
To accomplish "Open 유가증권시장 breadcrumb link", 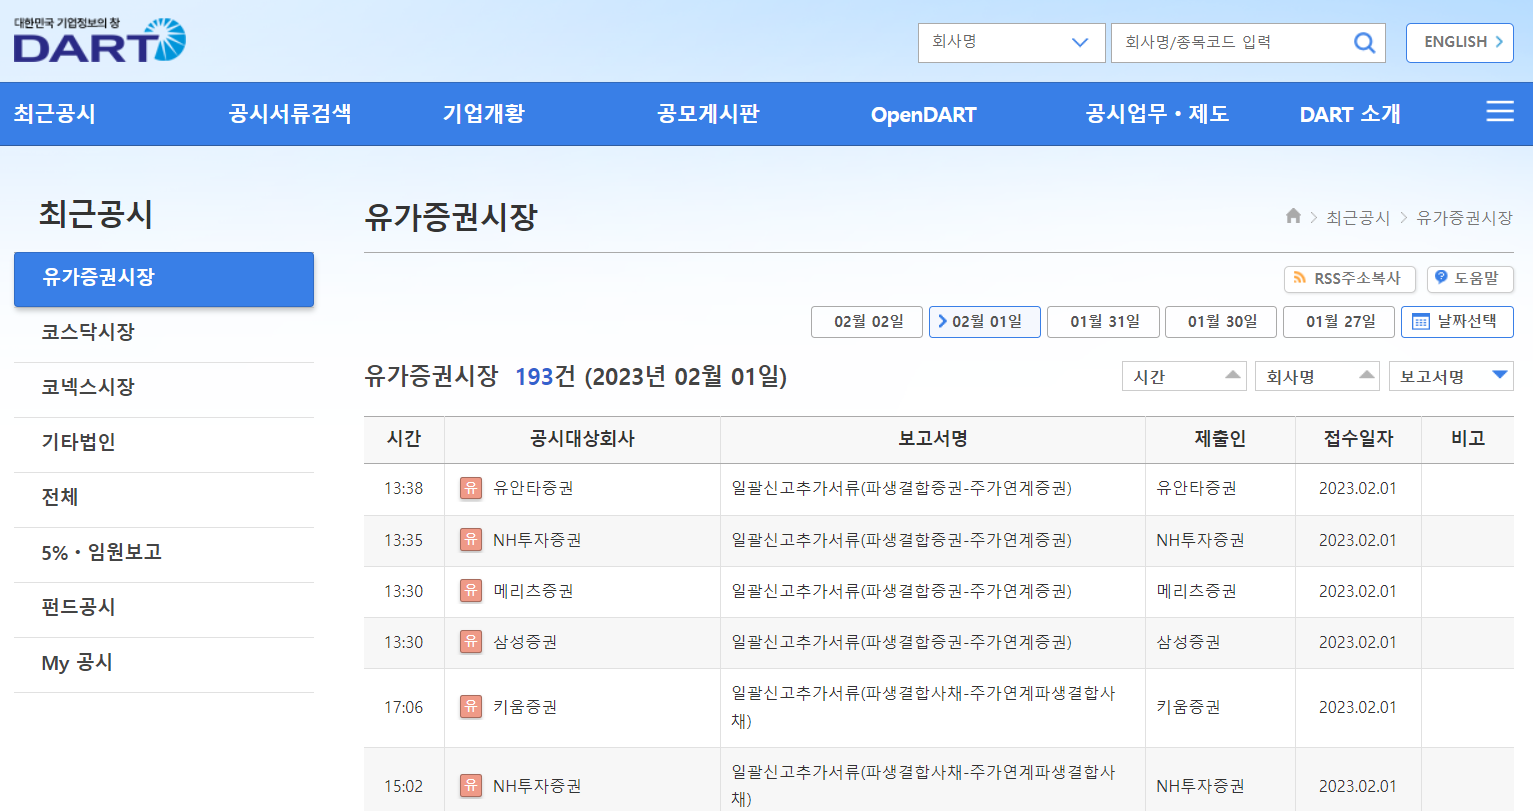I will point(1465,217).
